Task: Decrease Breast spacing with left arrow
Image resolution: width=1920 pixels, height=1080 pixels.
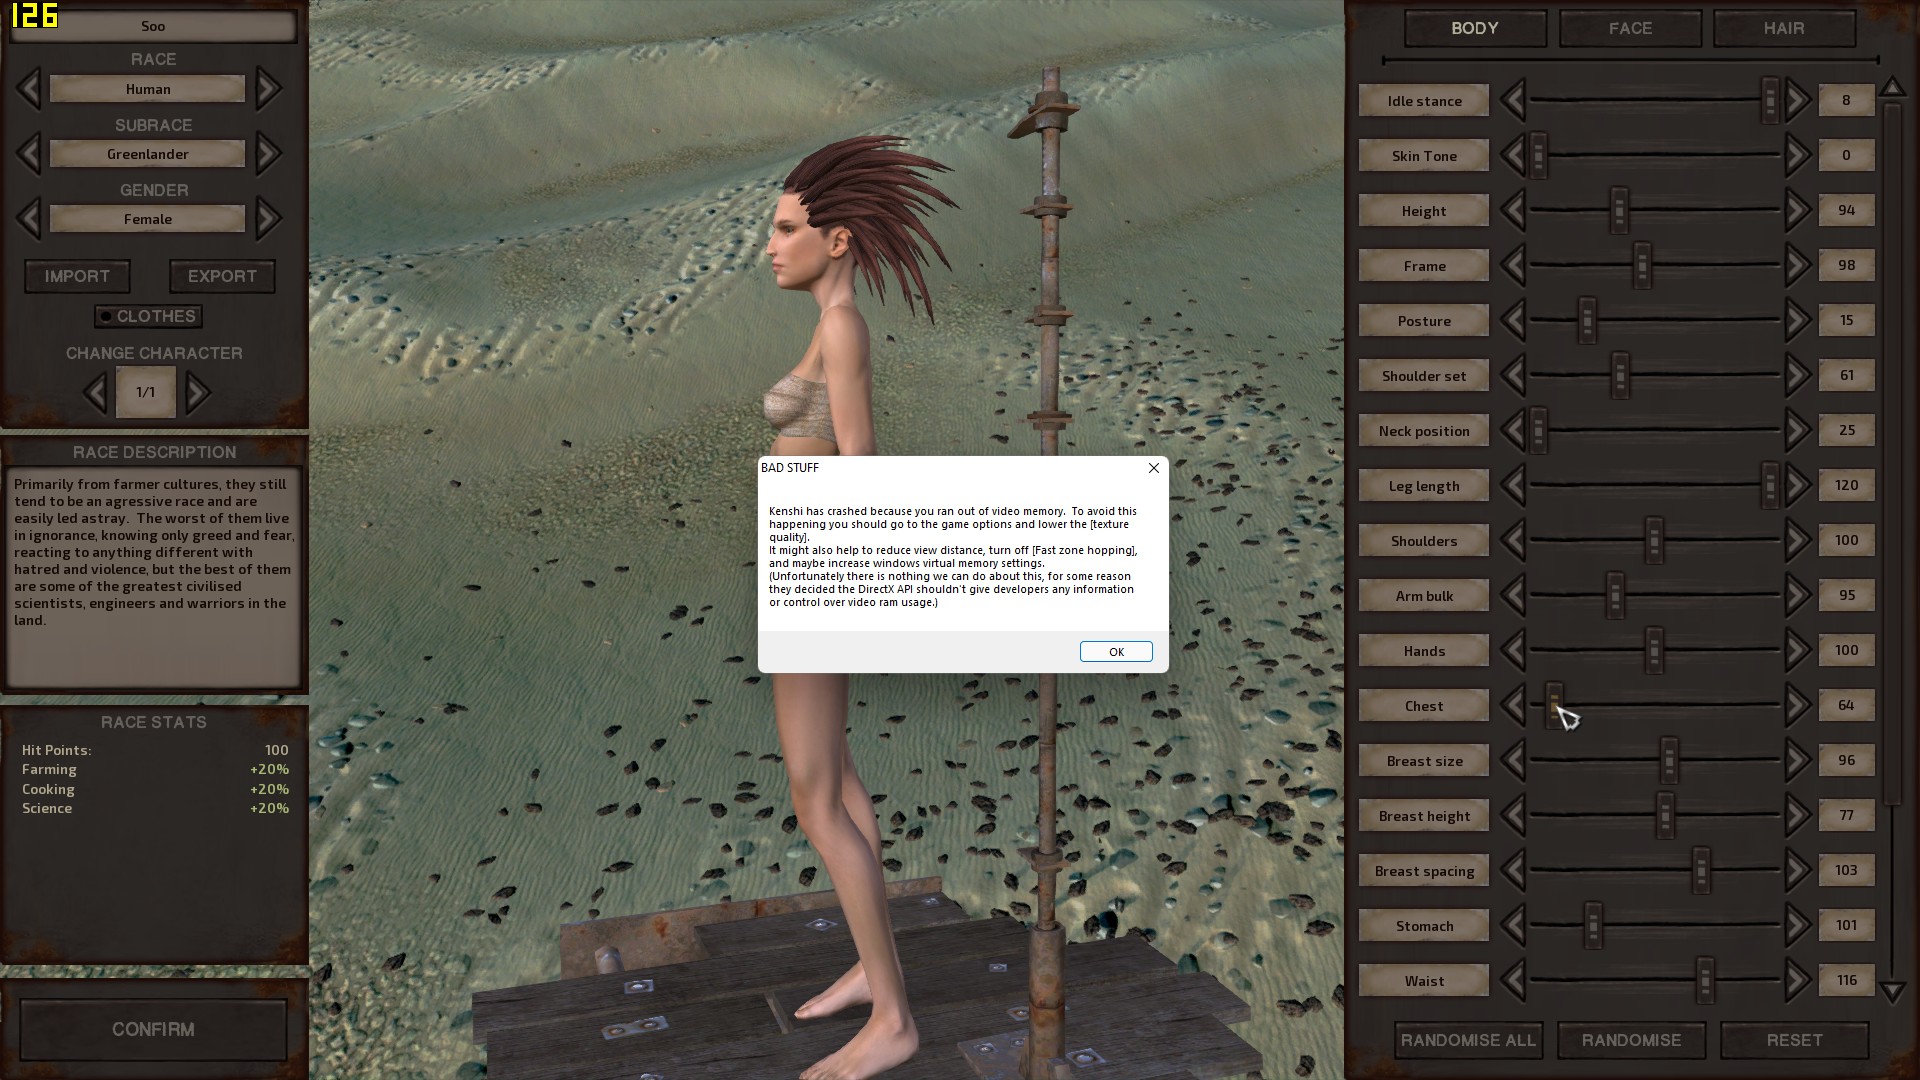Action: [x=1513, y=870]
